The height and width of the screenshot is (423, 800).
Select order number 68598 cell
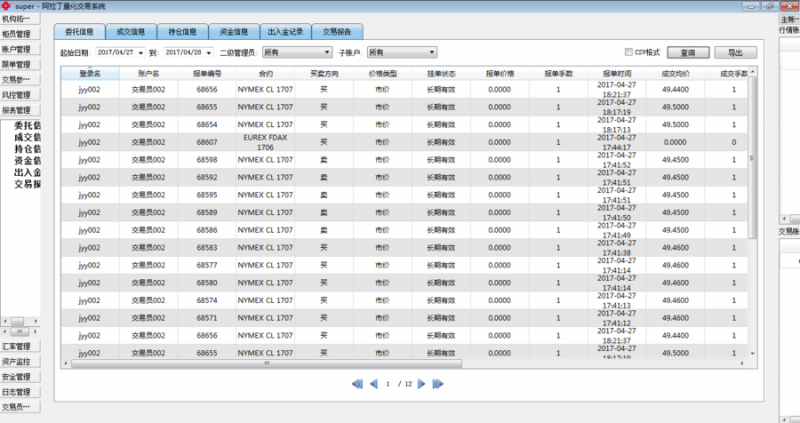click(x=207, y=160)
